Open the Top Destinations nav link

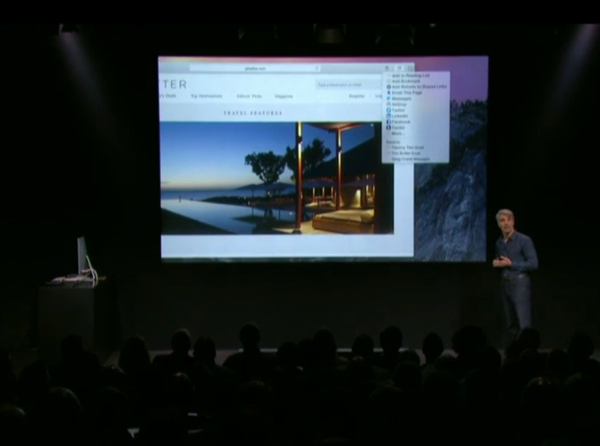click(206, 96)
